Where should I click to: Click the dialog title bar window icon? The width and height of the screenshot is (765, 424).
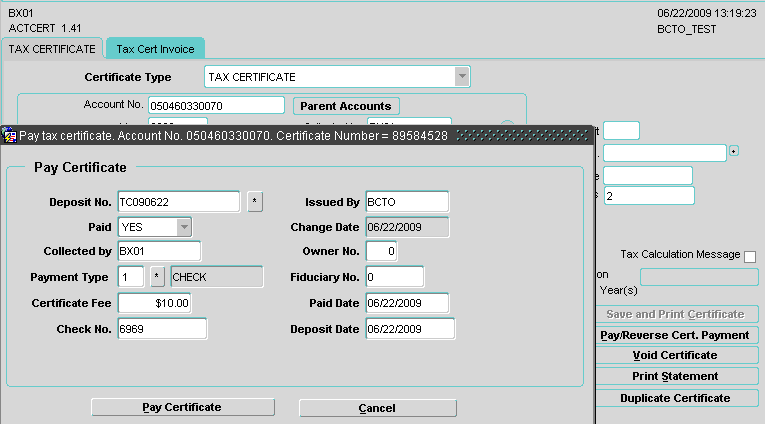(x=9, y=134)
